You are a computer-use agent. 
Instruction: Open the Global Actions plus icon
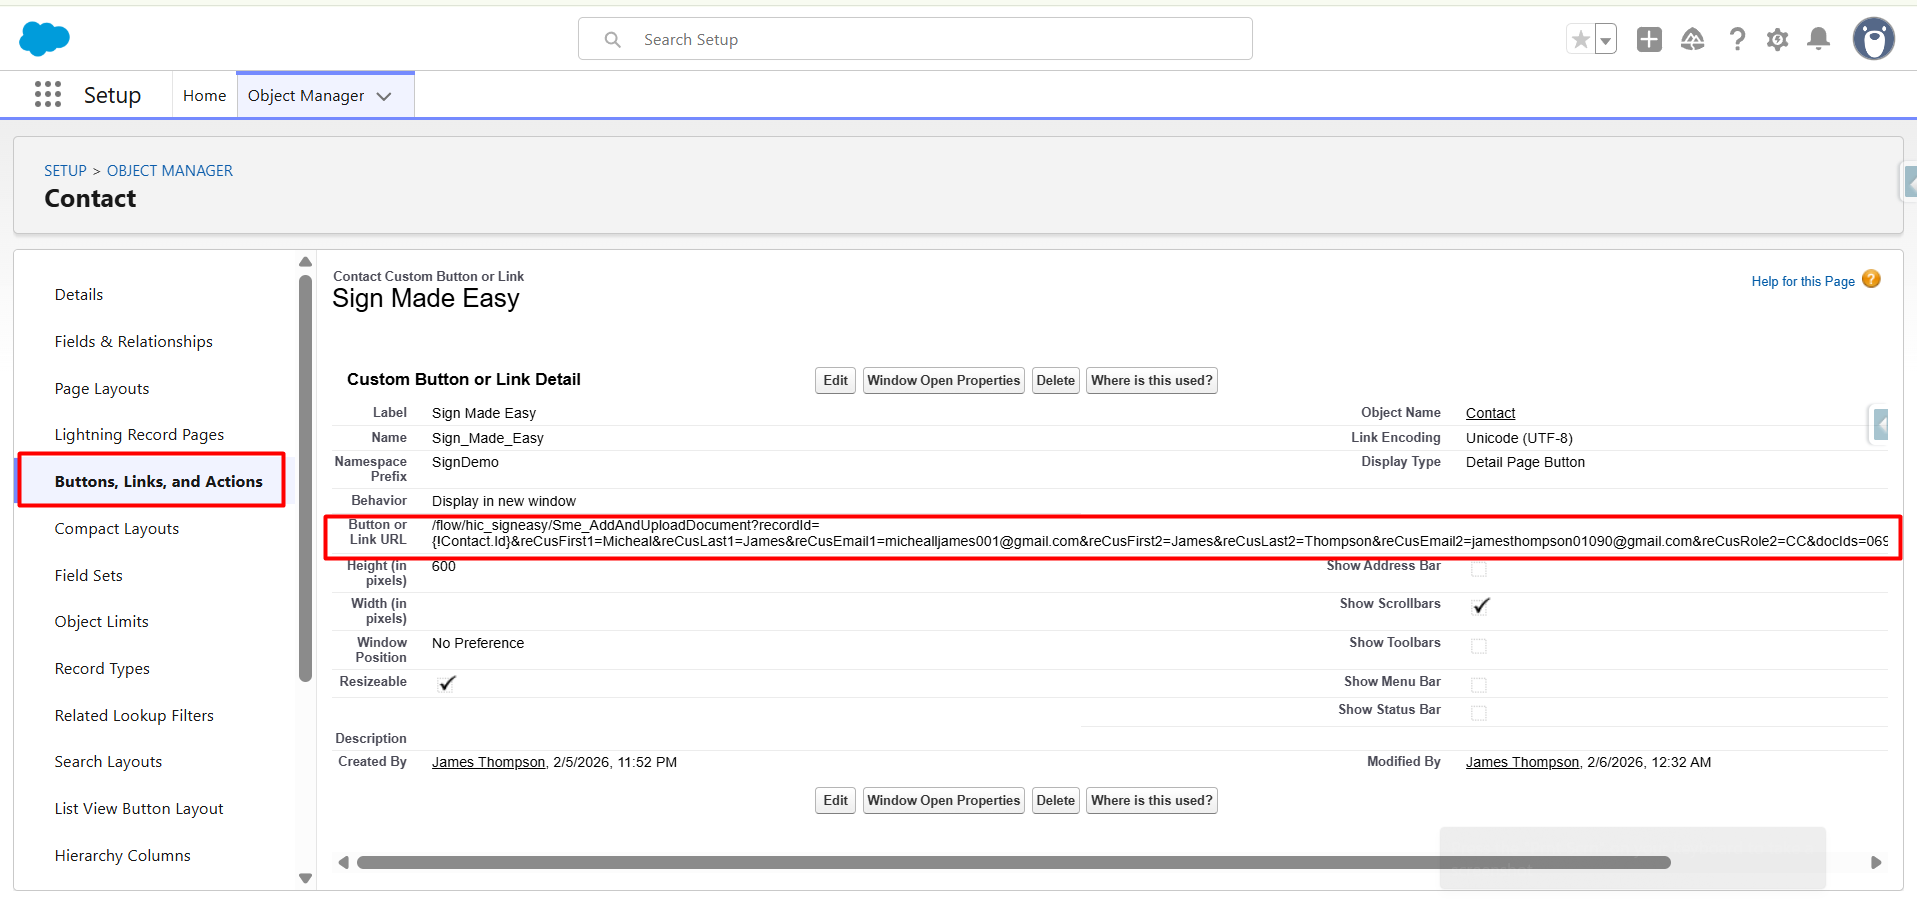pyautogui.click(x=1649, y=39)
